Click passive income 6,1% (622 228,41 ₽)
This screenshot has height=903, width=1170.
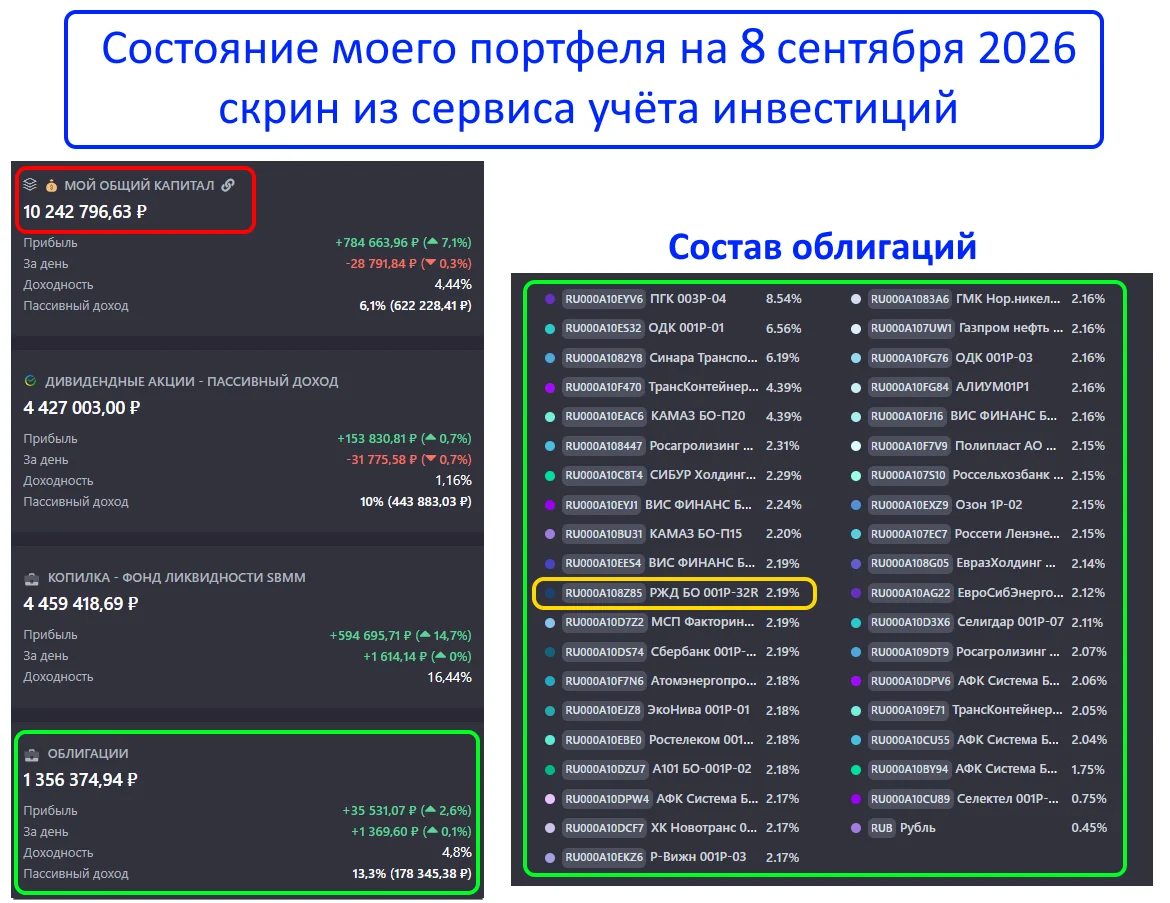416,305
